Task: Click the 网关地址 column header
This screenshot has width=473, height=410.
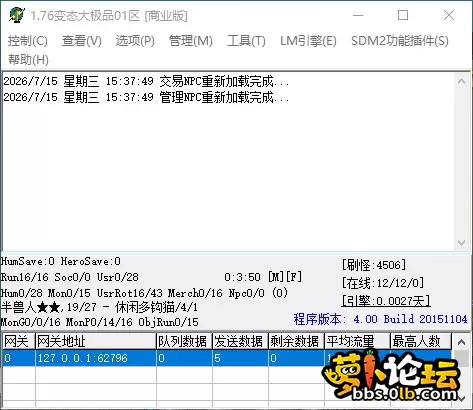Action: coord(96,341)
